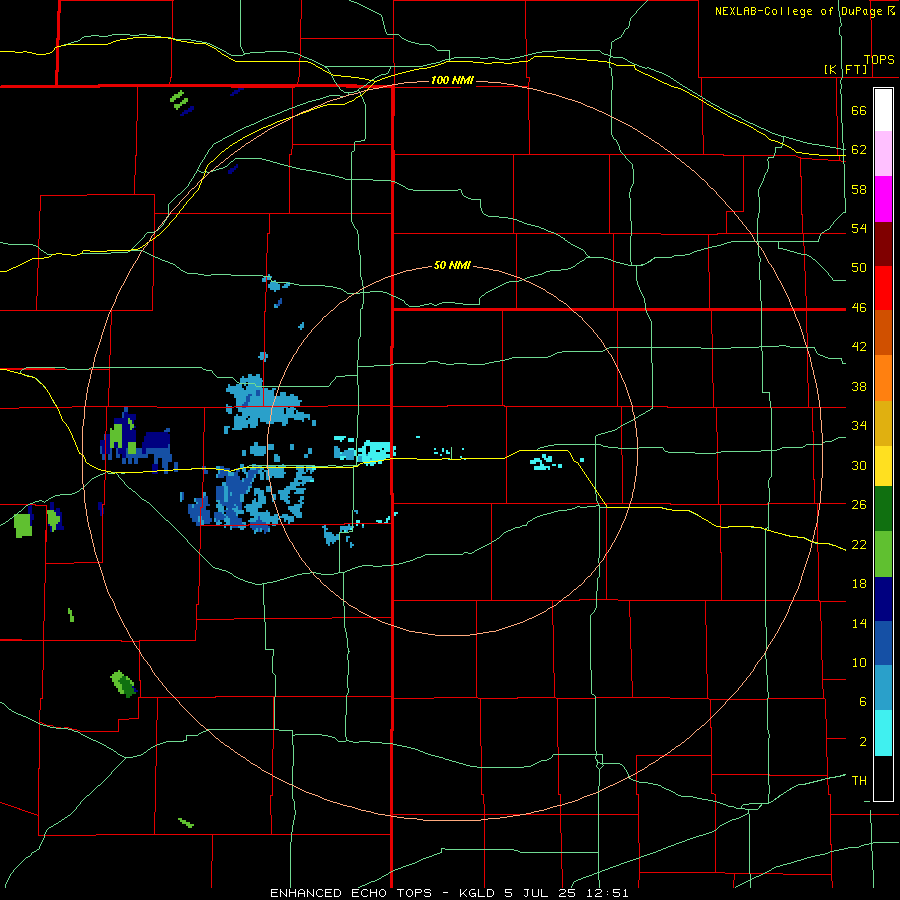Select the bright orange legend color swatch
This screenshot has width=900, height=900.
tap(883, 378)
